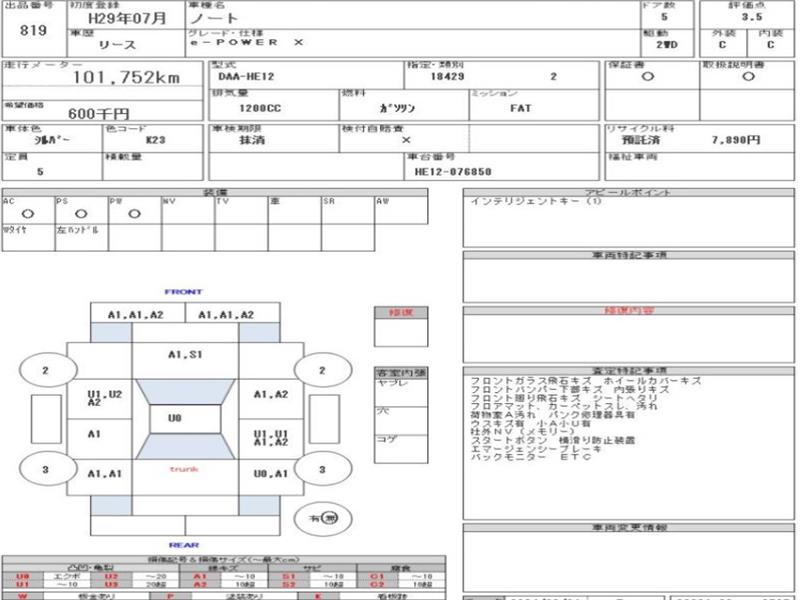Click the rear fender code U0,A1
800x600 pixels.
pyautogui.click(x=271, y=474)
